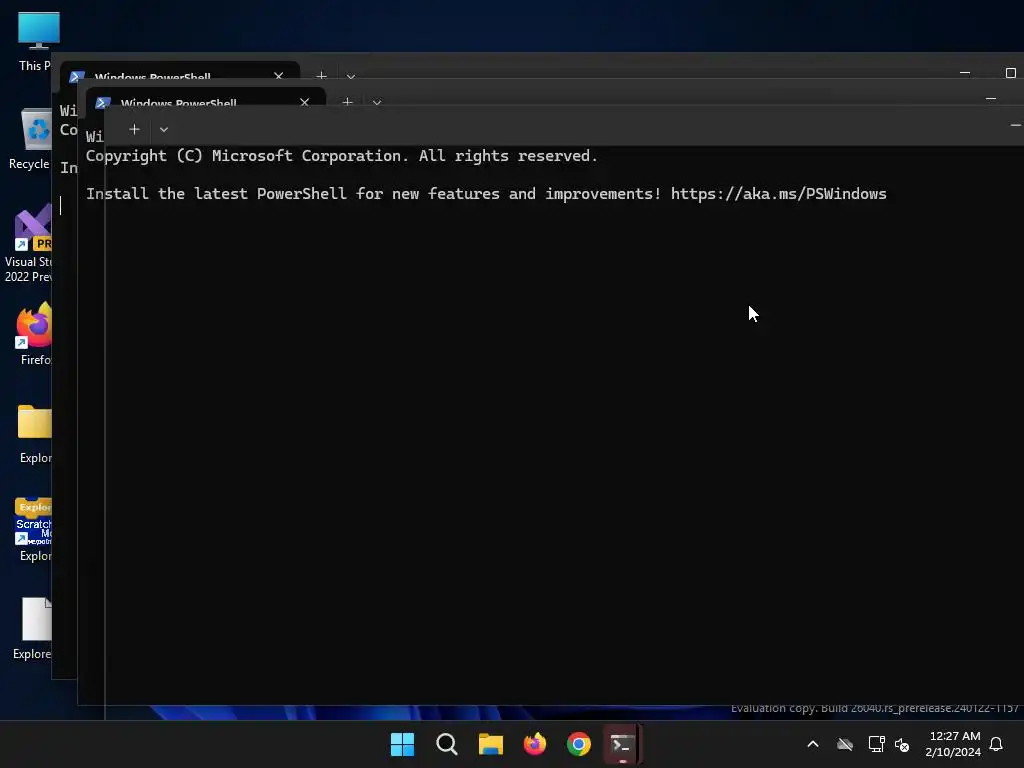The height and width of the screenshot is (768, 1024).
Task: Click the muted volume tray icon
Action: point(903,744)
